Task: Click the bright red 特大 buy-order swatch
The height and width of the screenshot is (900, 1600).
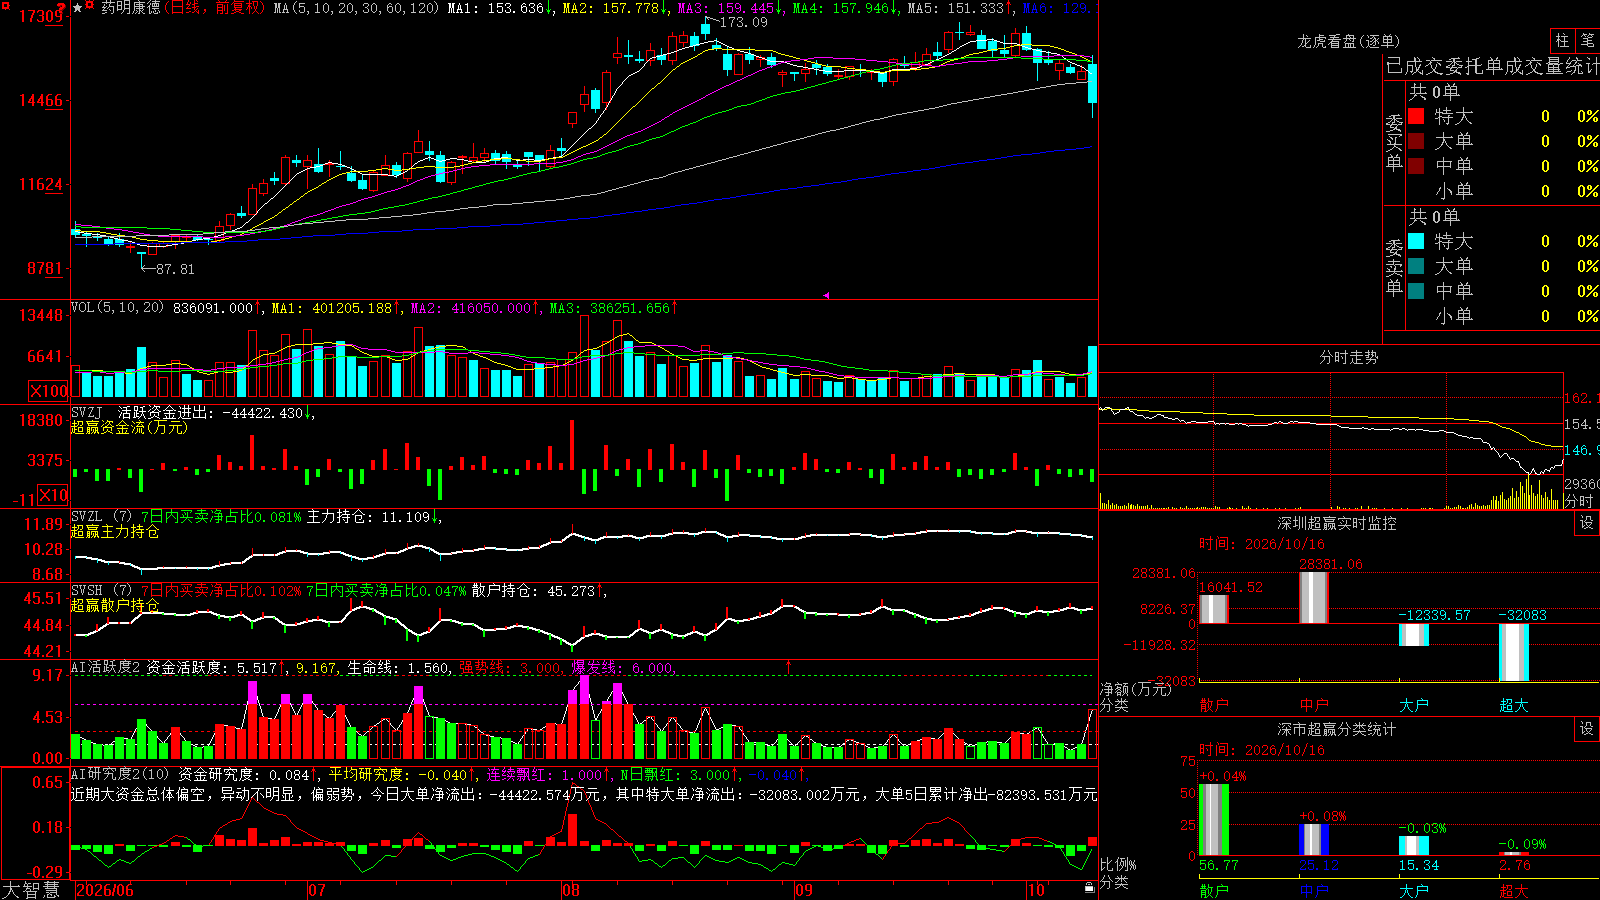Action: [1416, 116]
